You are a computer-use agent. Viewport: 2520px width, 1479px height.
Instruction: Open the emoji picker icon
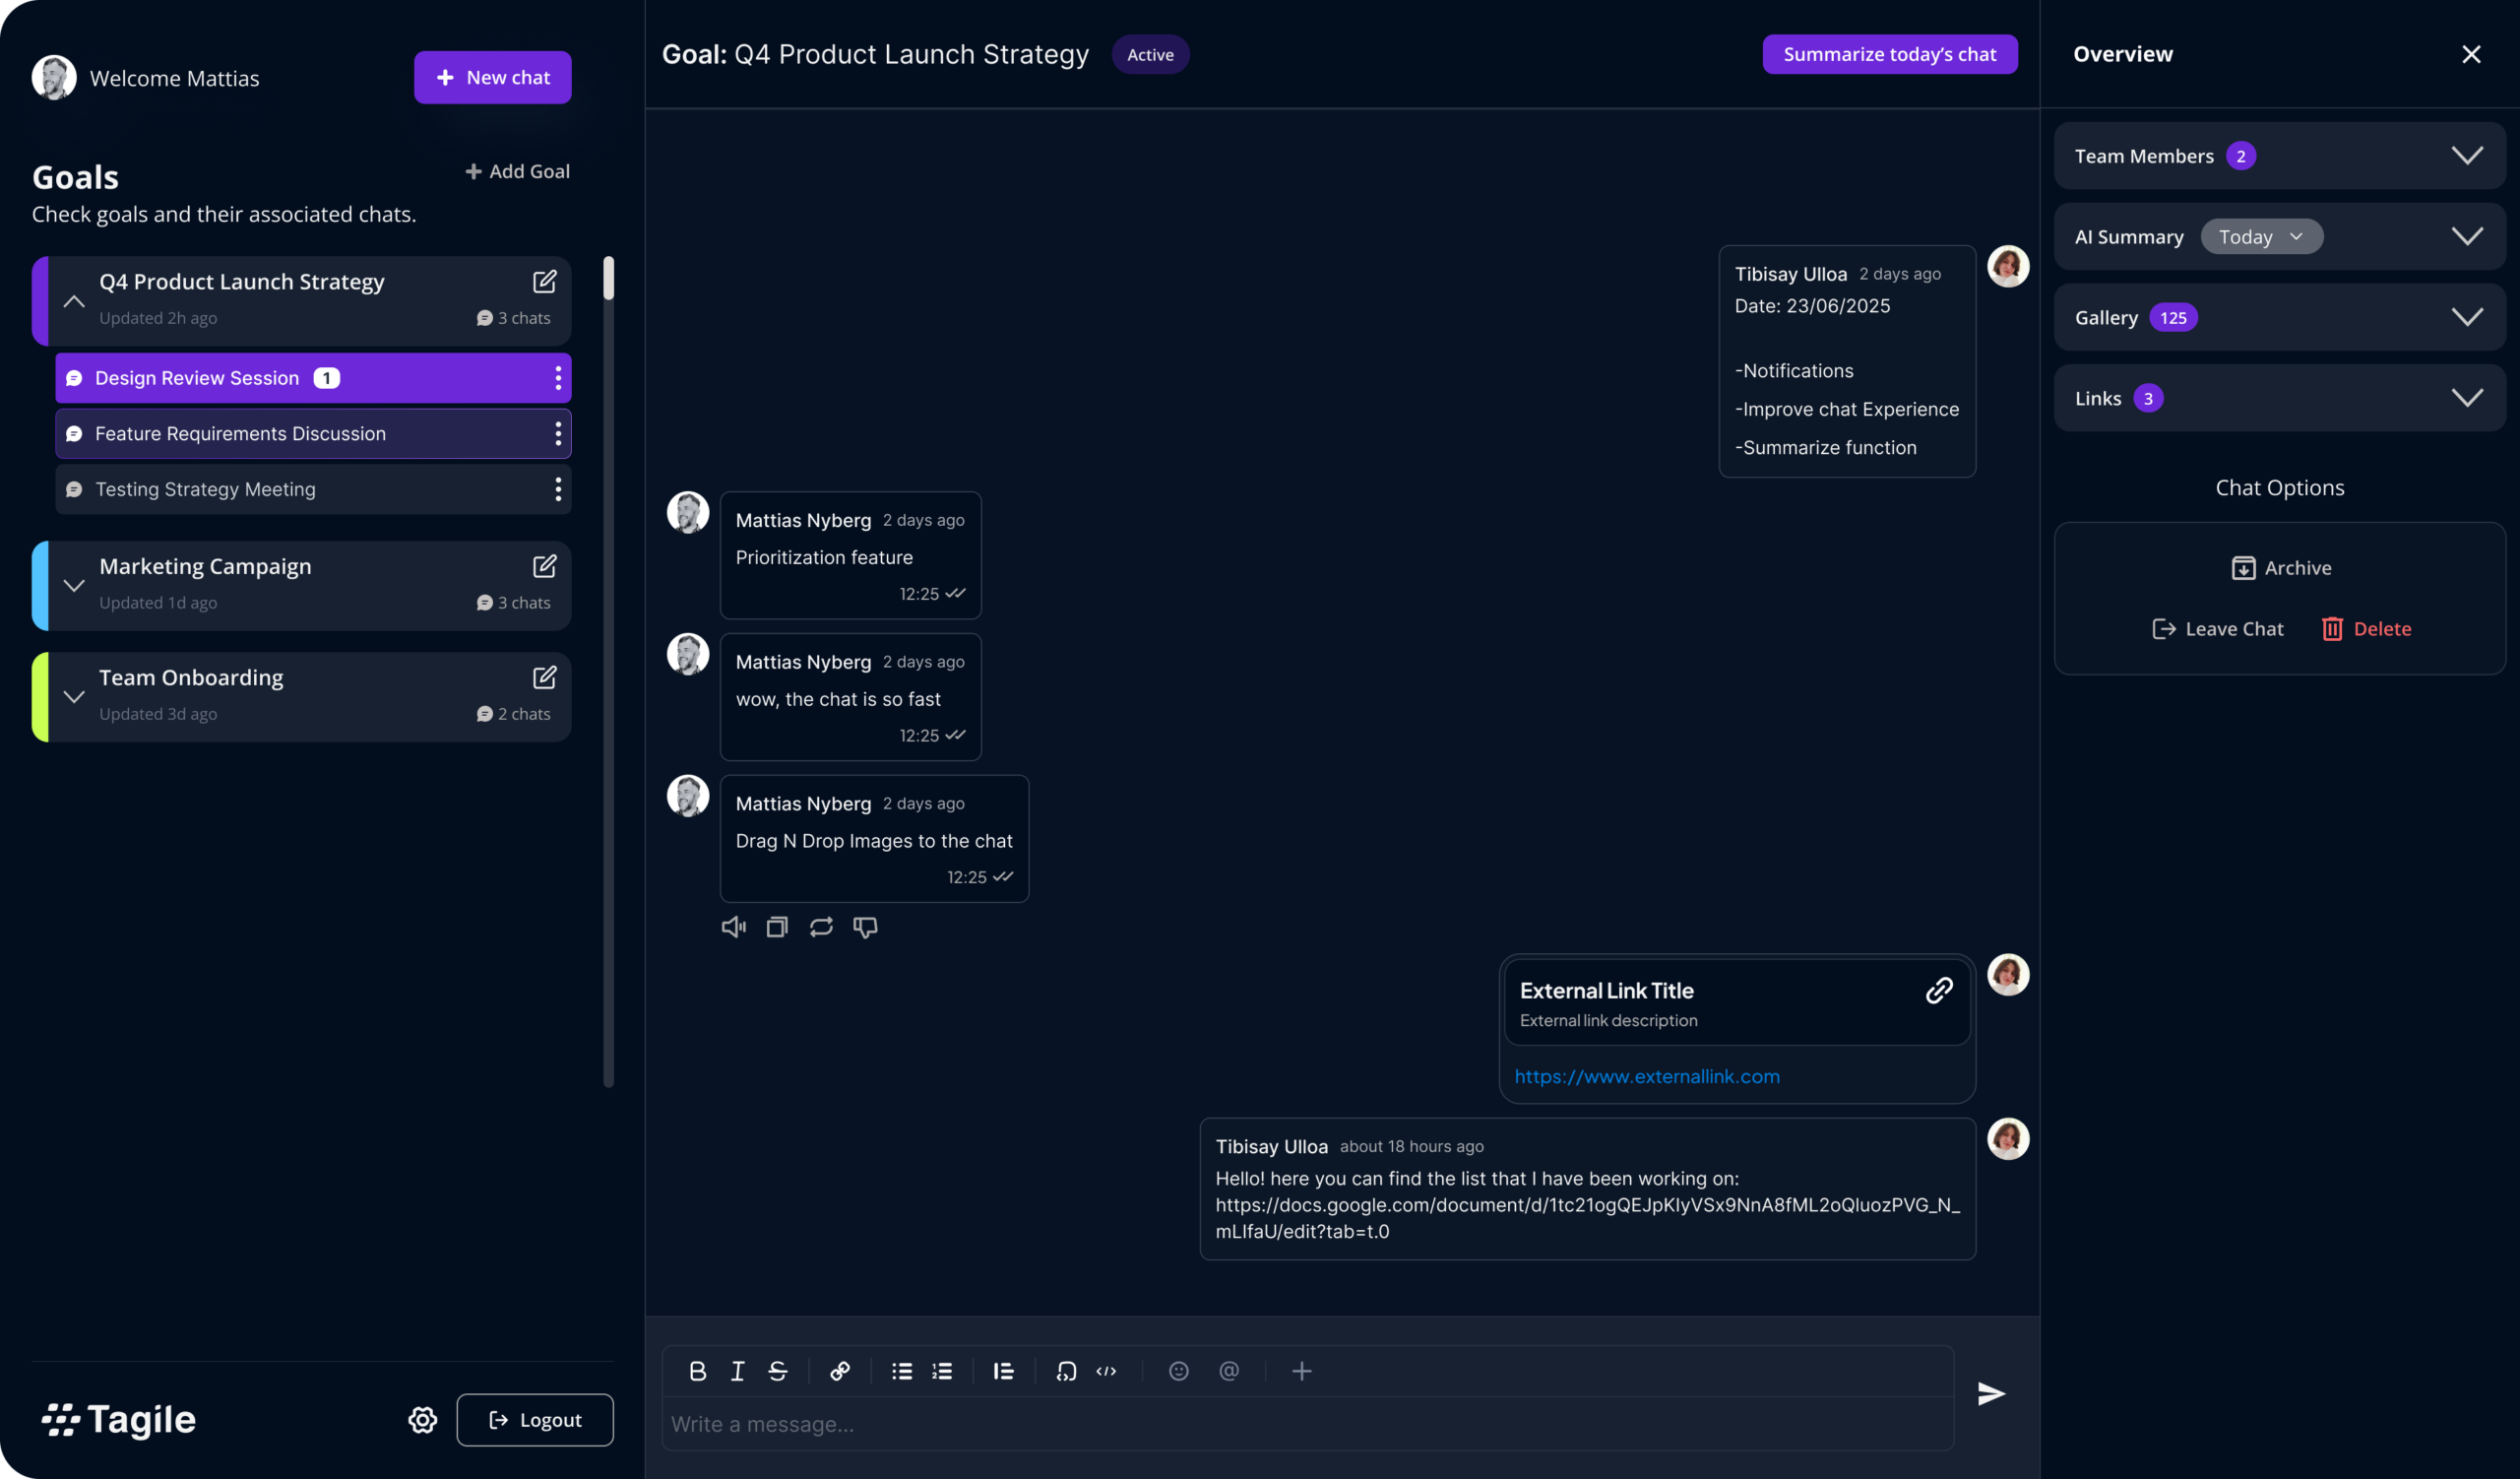(x=1179, y=1371)
